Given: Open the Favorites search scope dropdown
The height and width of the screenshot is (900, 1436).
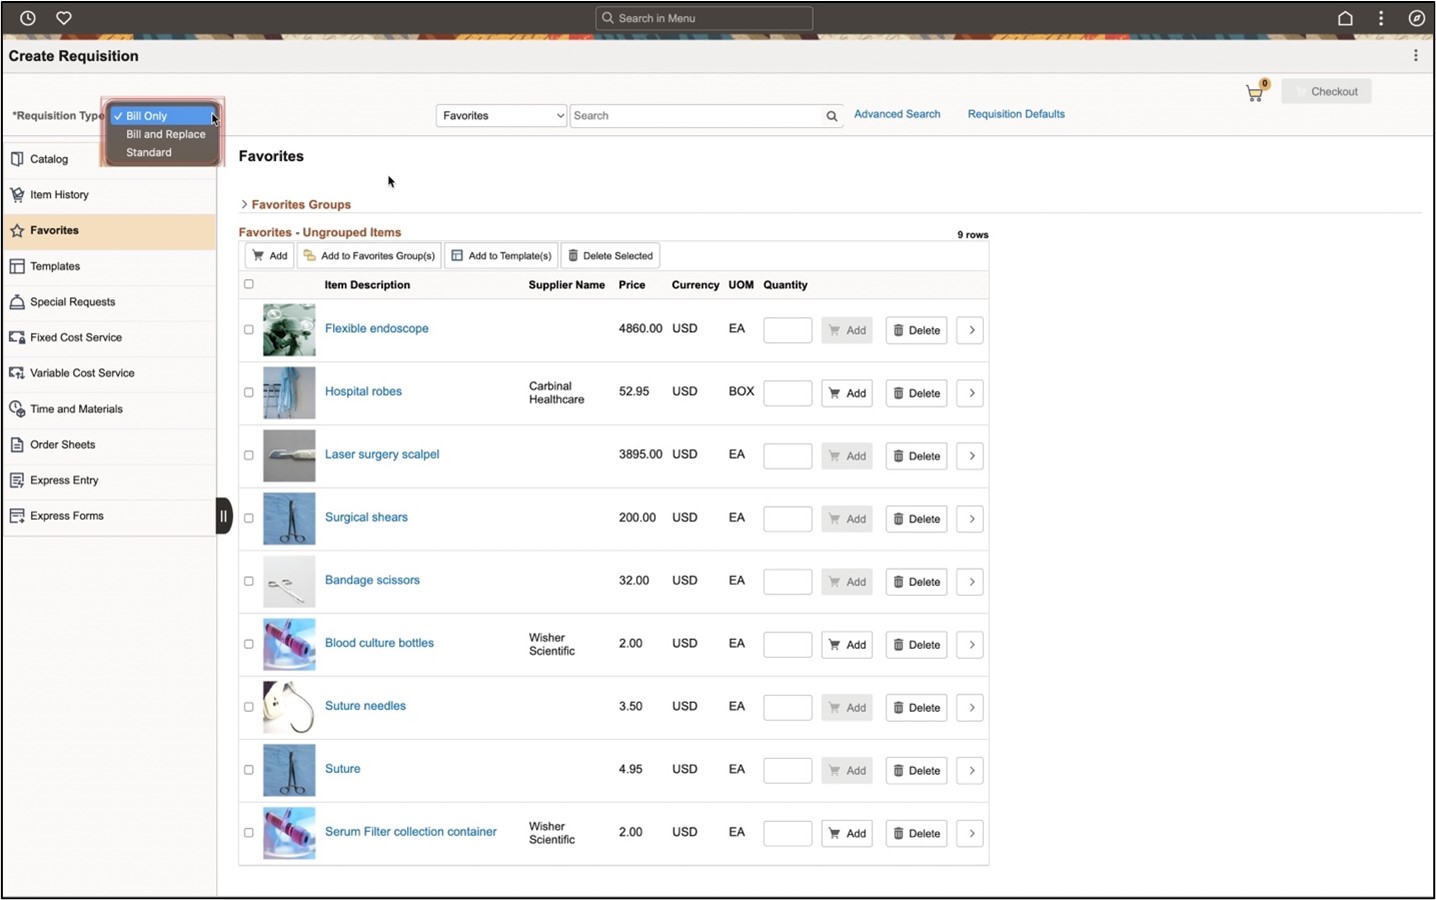Looking at the screenshot, I should (502, 116).
